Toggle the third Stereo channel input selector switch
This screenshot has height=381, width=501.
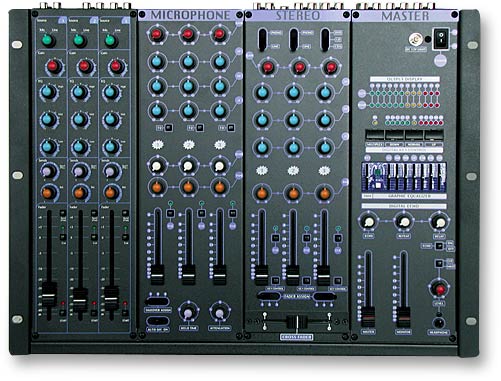coord(325,40)
